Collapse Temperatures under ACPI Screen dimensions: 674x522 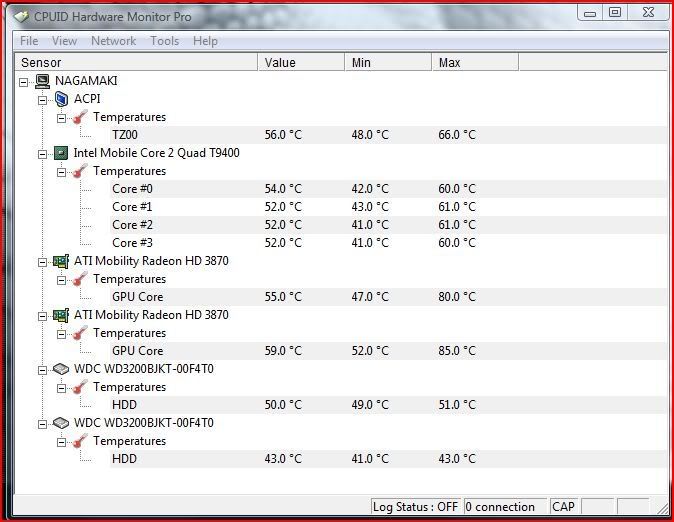[61, 118]
